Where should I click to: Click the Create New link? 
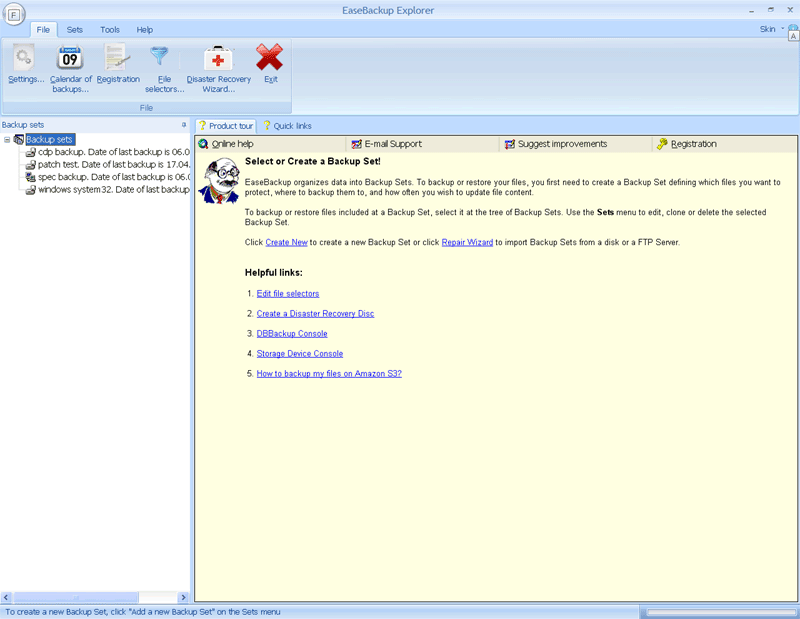click(286, 242)
